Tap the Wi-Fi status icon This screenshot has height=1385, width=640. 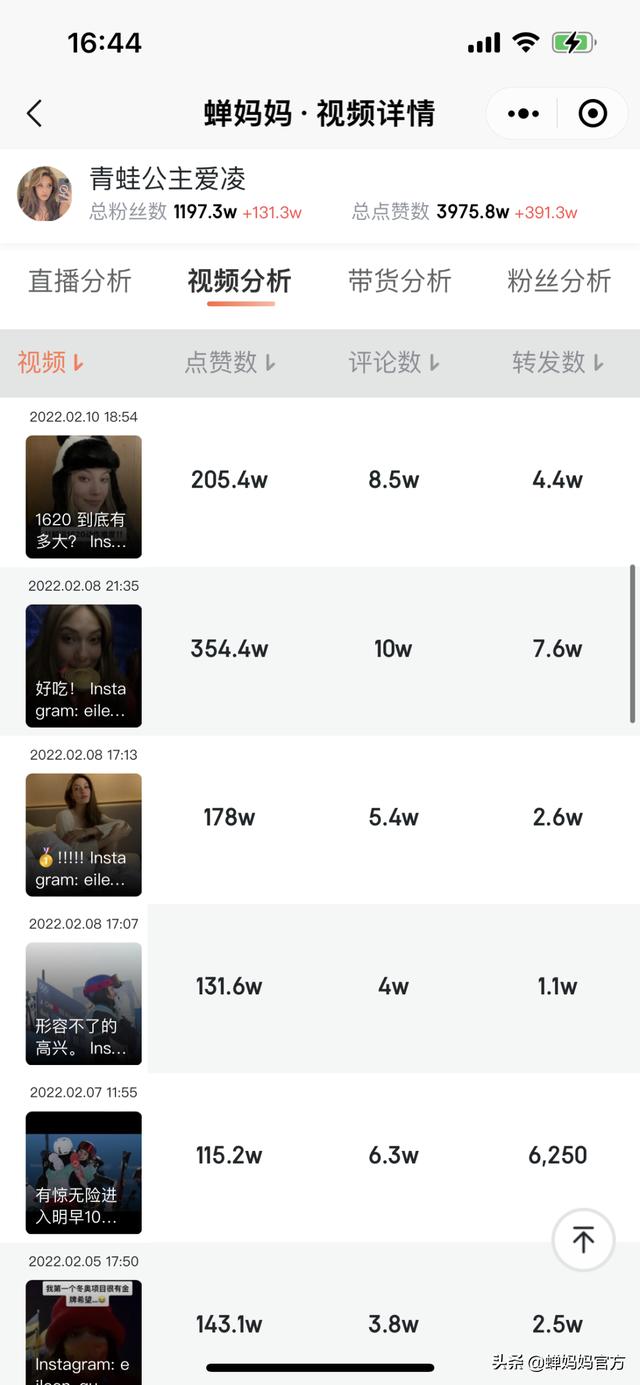[x=525, y=43]
